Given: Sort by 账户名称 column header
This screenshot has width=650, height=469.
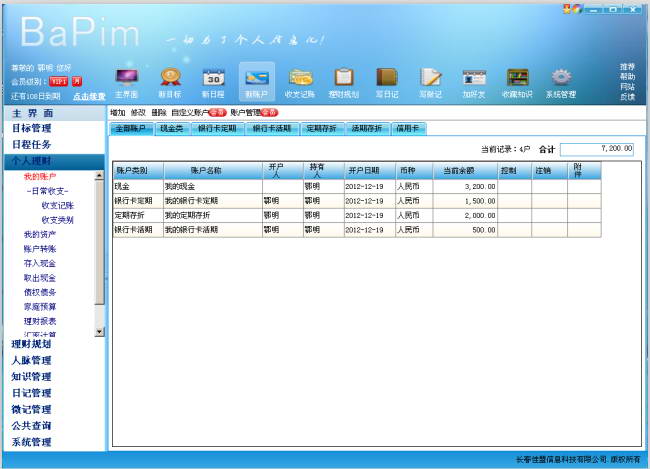Looking at the screenshot, I should 213,170.
